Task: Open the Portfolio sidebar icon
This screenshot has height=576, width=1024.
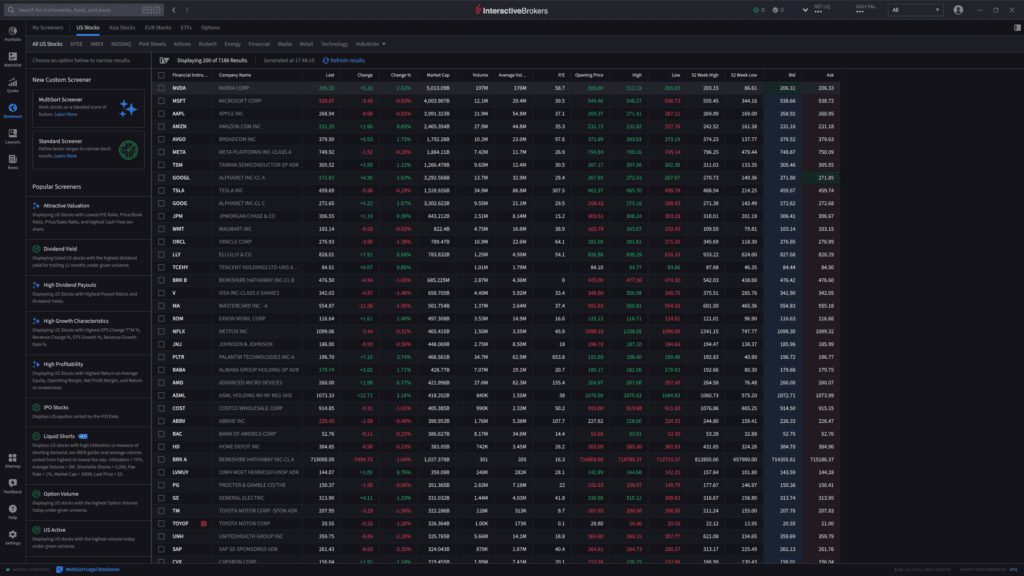Action: tap(12, 33)
